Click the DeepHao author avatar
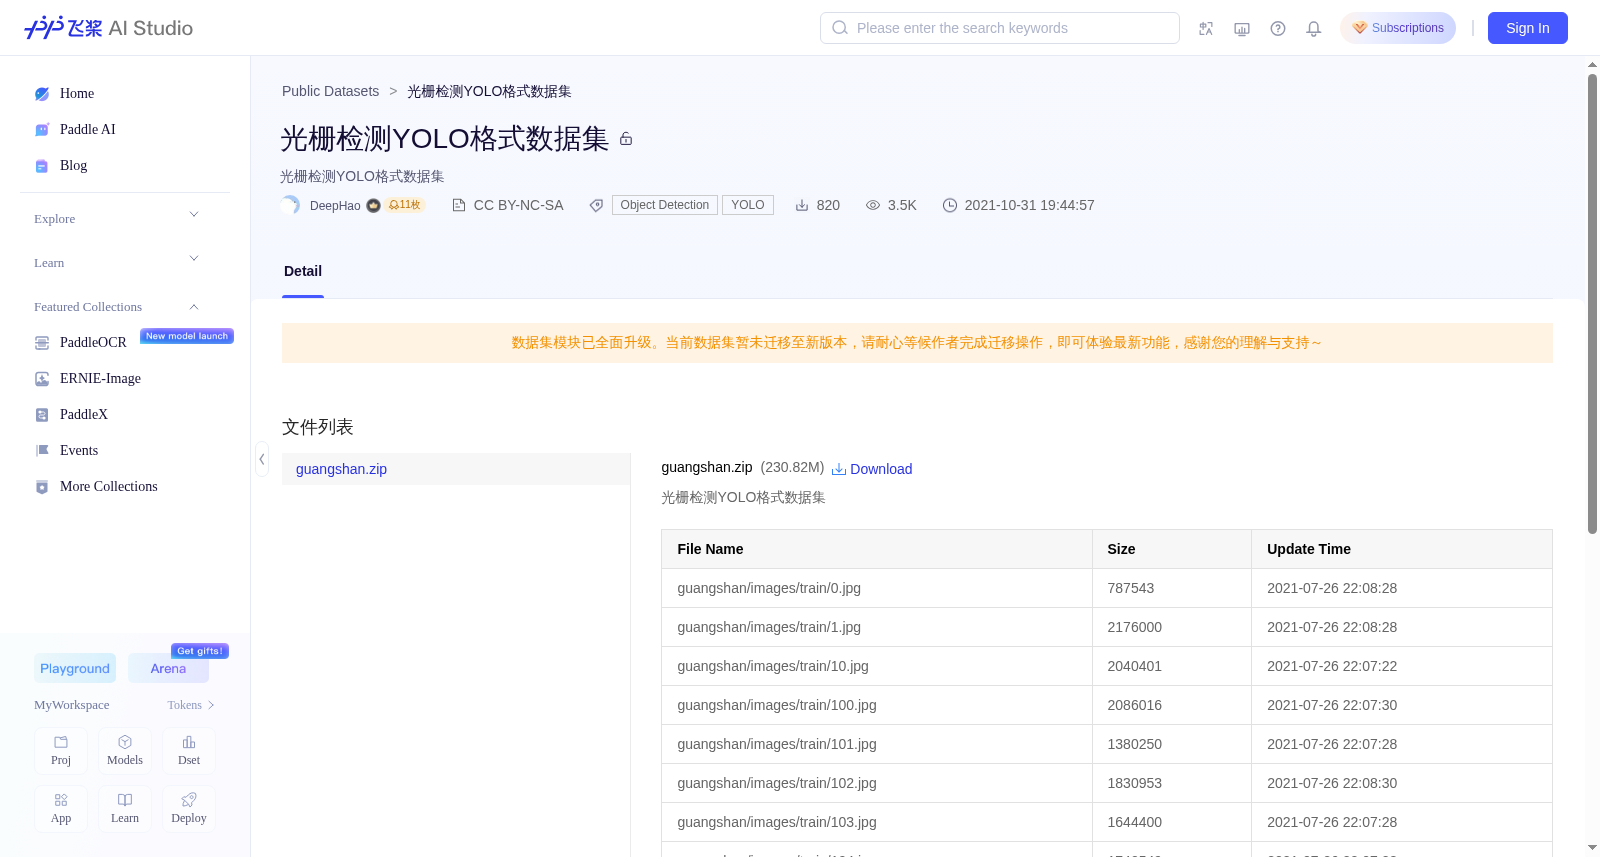 pos(291,205)
